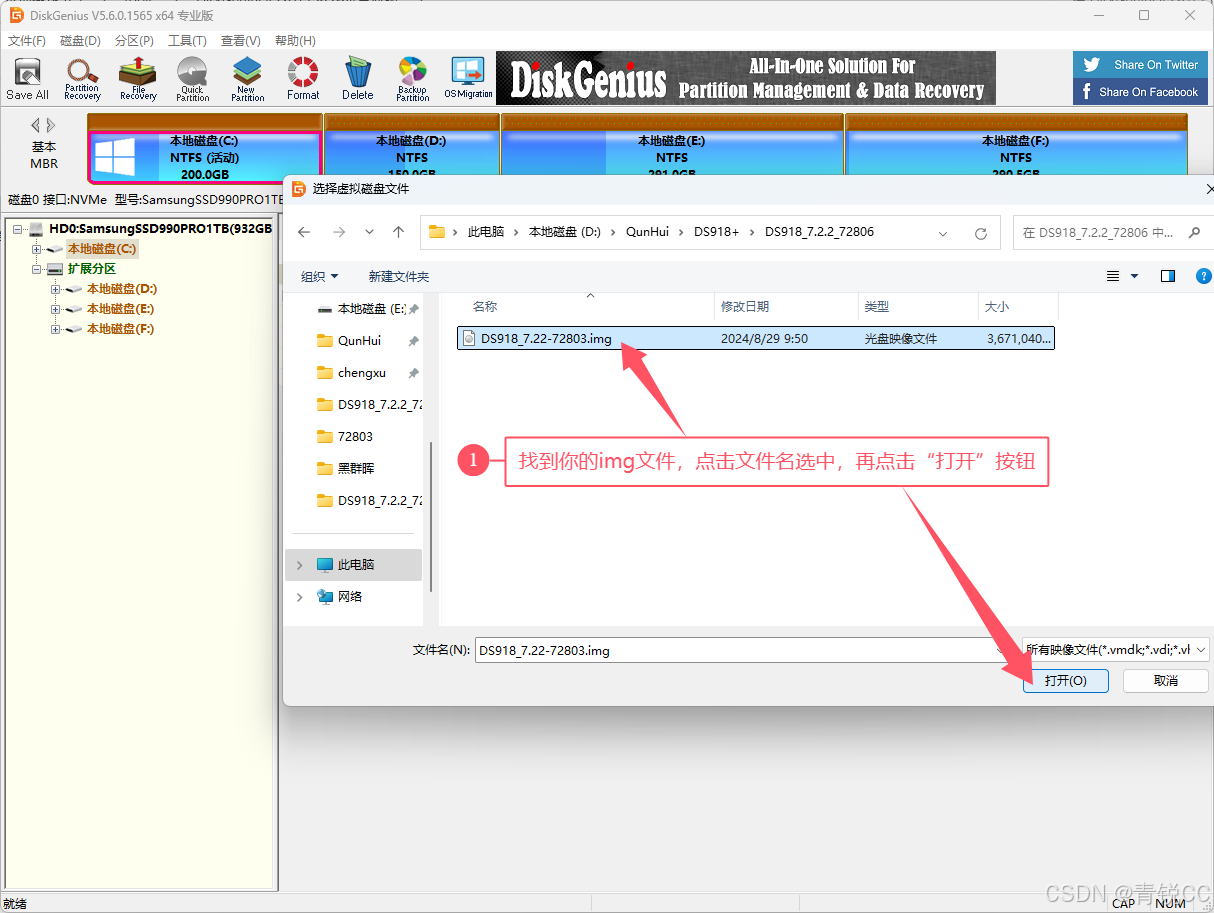Open the 分区(P) menu
This screenshot has height=913, width=1214.
[134, 41]
